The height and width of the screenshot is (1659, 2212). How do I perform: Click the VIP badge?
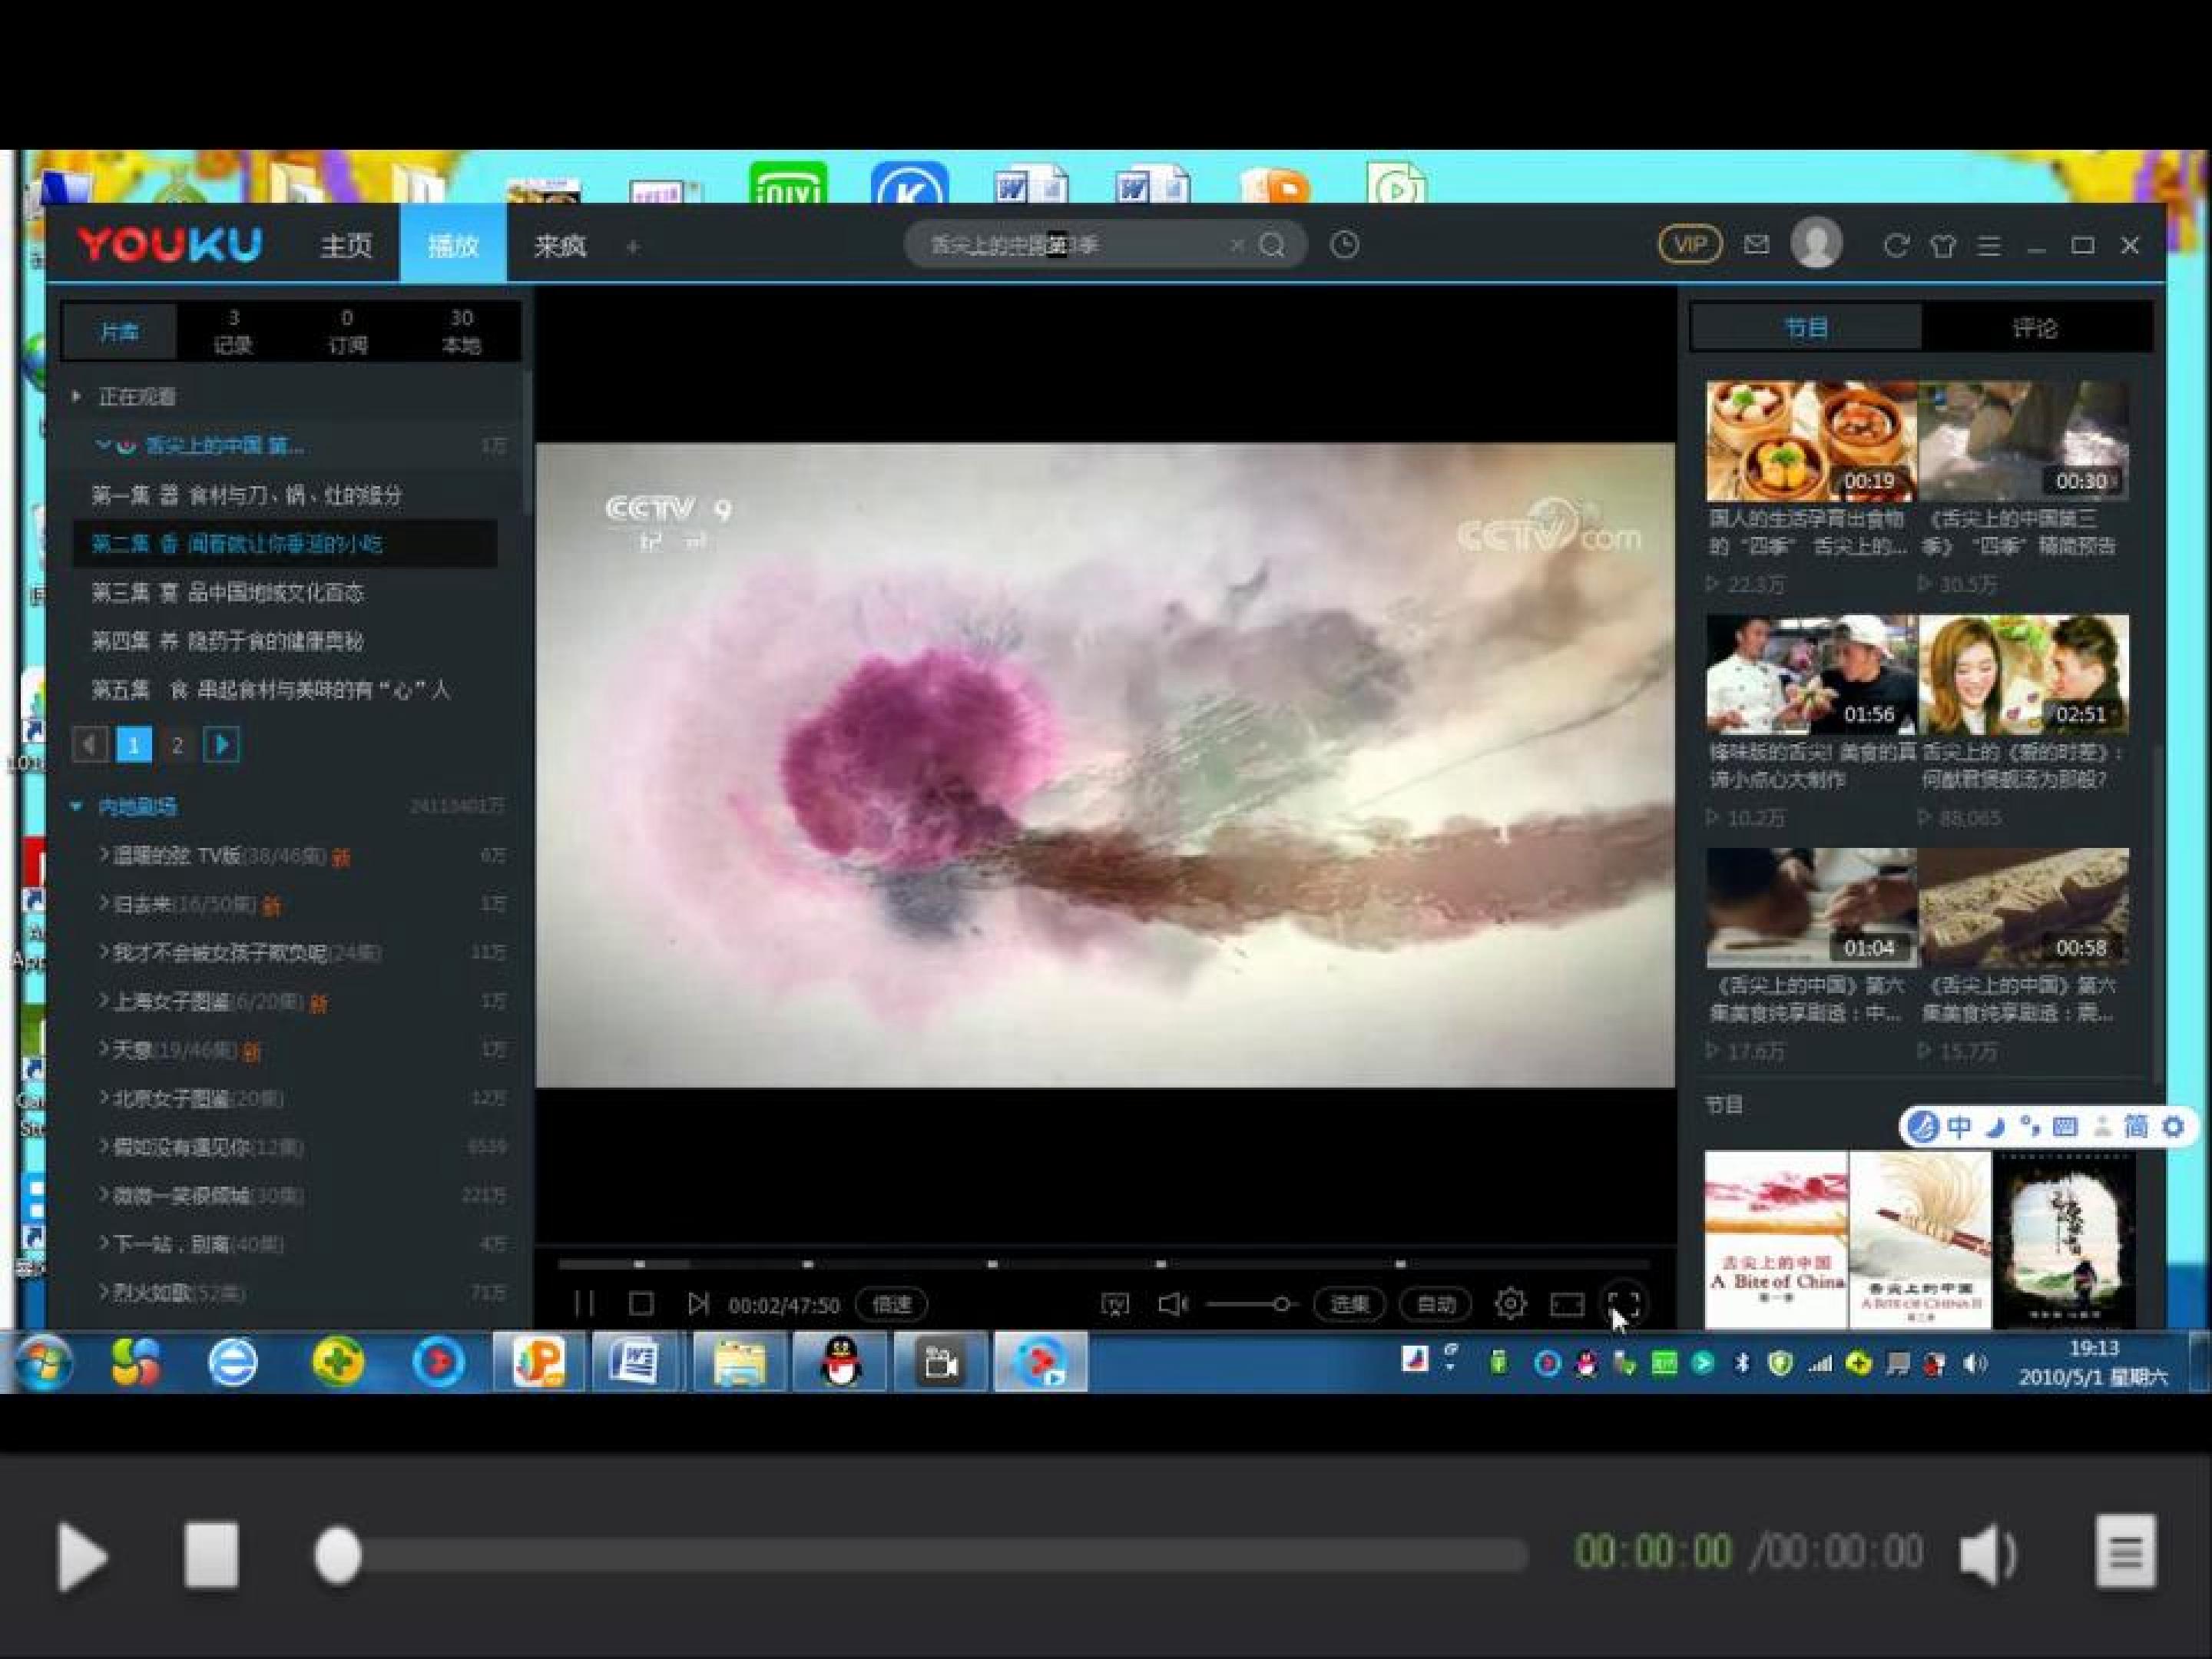pos(1690,245)
